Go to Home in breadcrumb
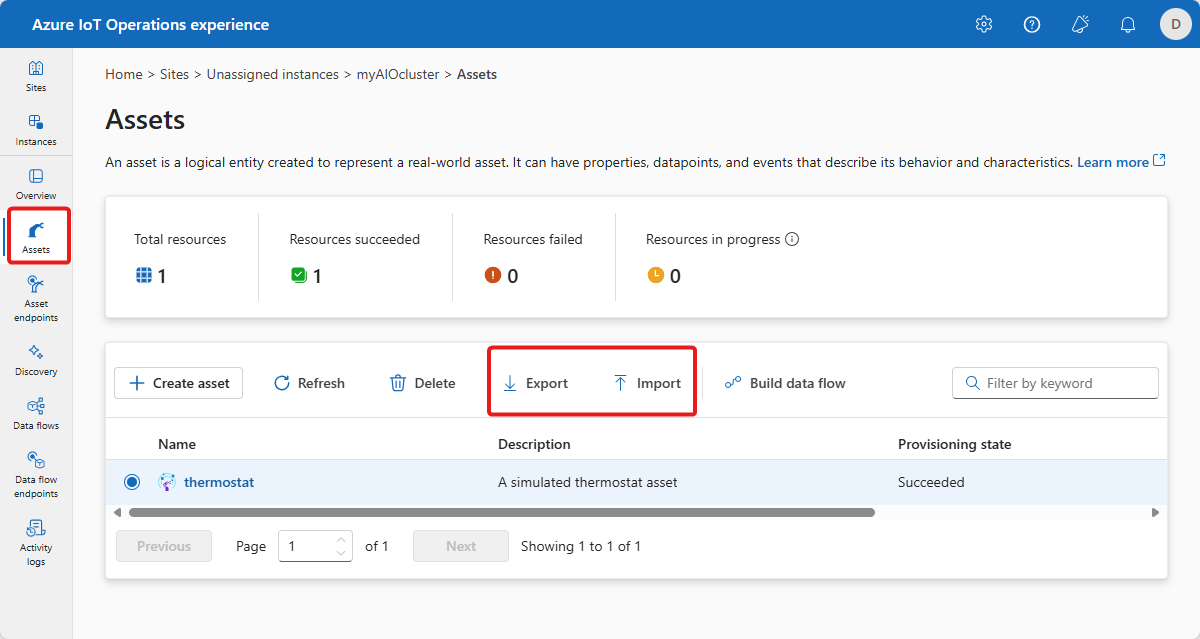The width and height of the screenshot is (1200, 639). point(124,75)
